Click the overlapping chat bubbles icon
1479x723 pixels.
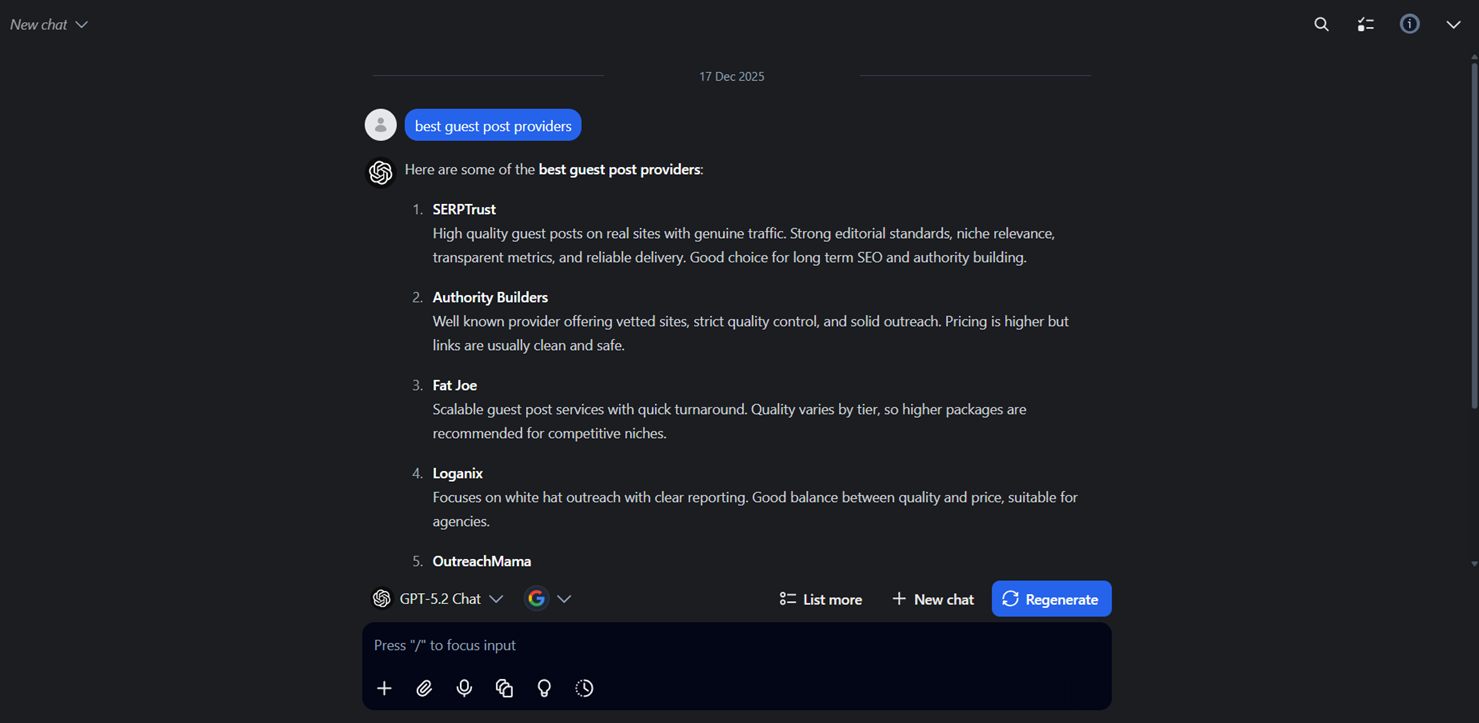click(504, 688)
